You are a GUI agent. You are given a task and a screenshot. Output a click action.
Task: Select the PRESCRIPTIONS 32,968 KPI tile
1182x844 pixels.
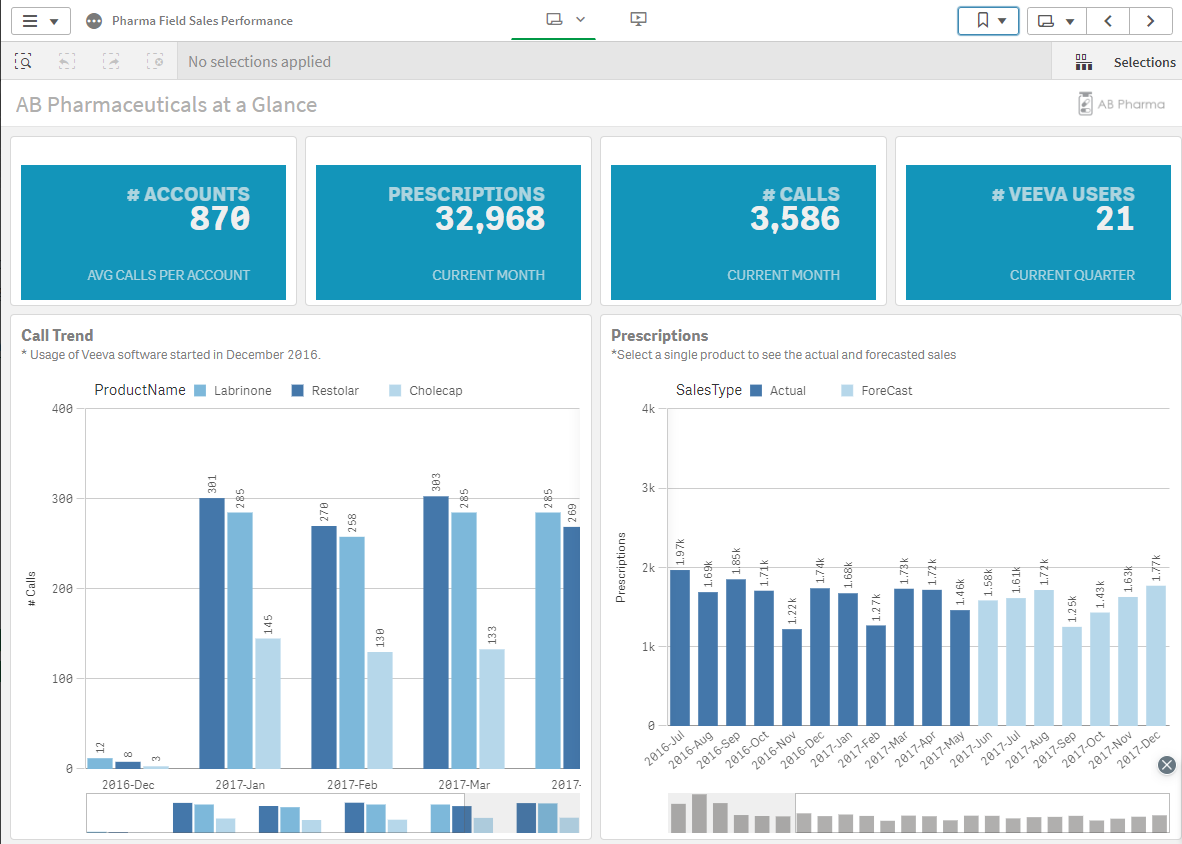[449, 232]
